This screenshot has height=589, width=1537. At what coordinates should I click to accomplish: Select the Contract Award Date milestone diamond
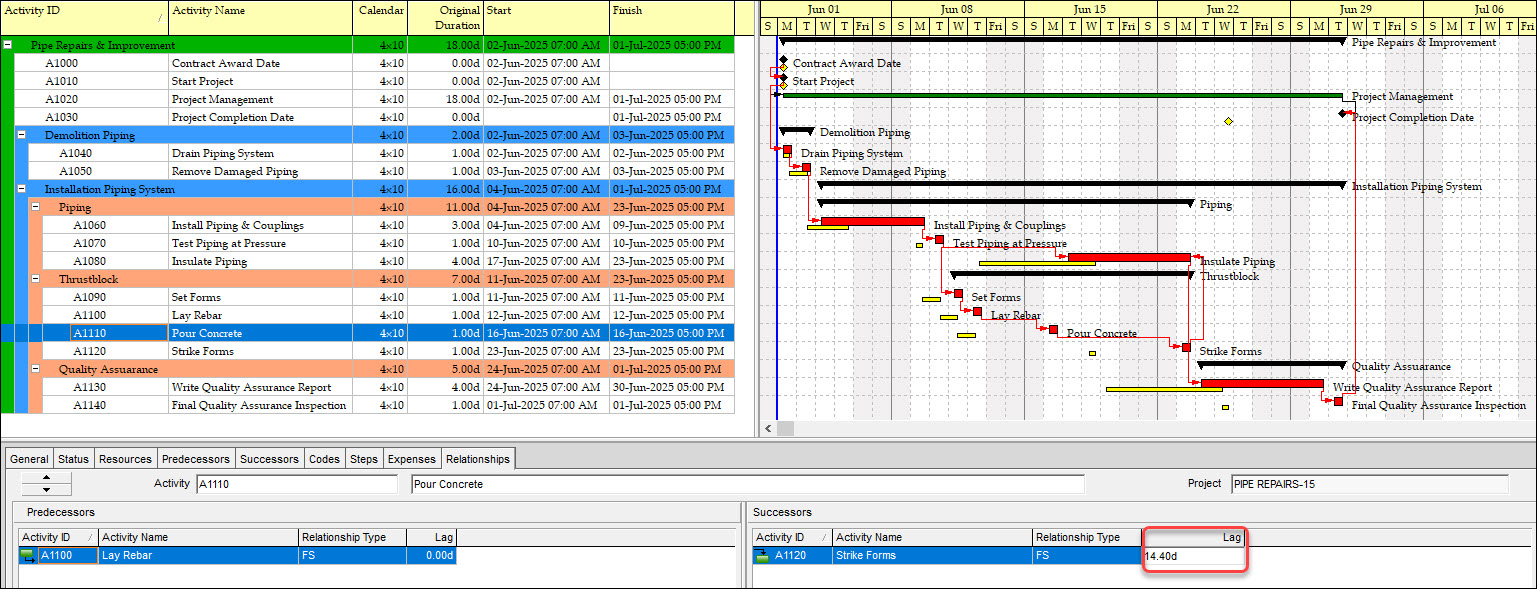coord(784,62)
